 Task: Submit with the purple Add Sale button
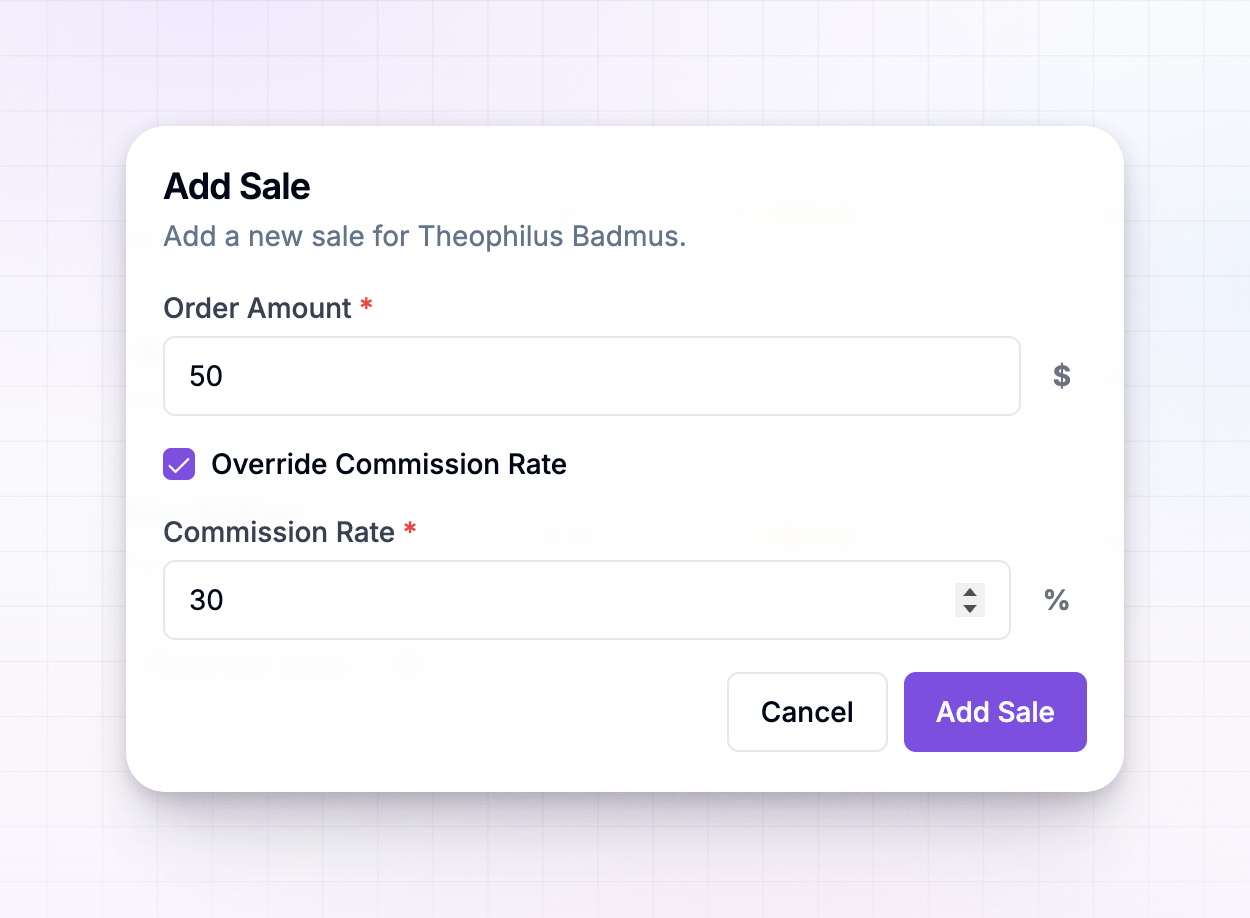995,712
